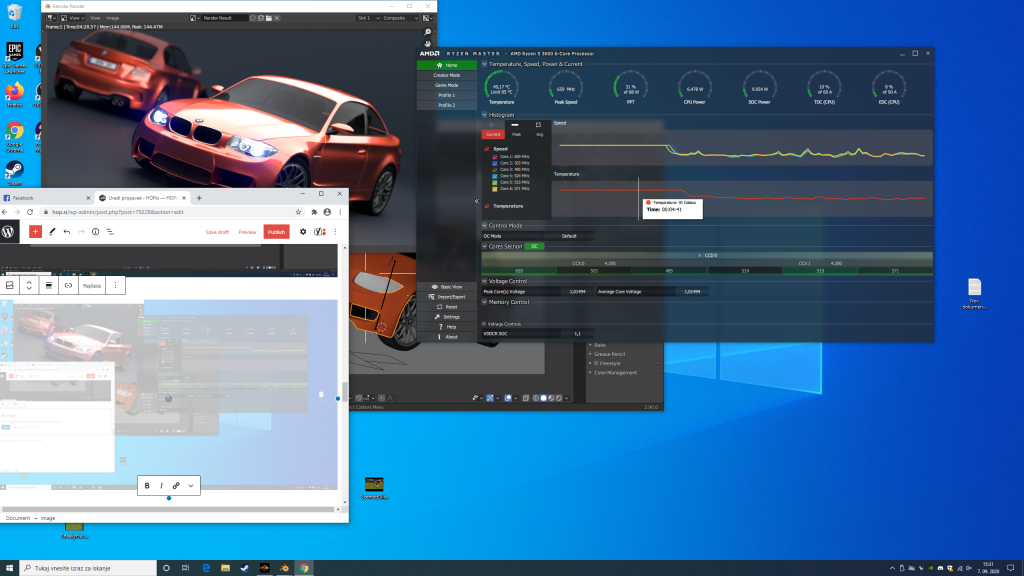
Task: Insert link on the image block toolbar
Action: pos(68,285)
